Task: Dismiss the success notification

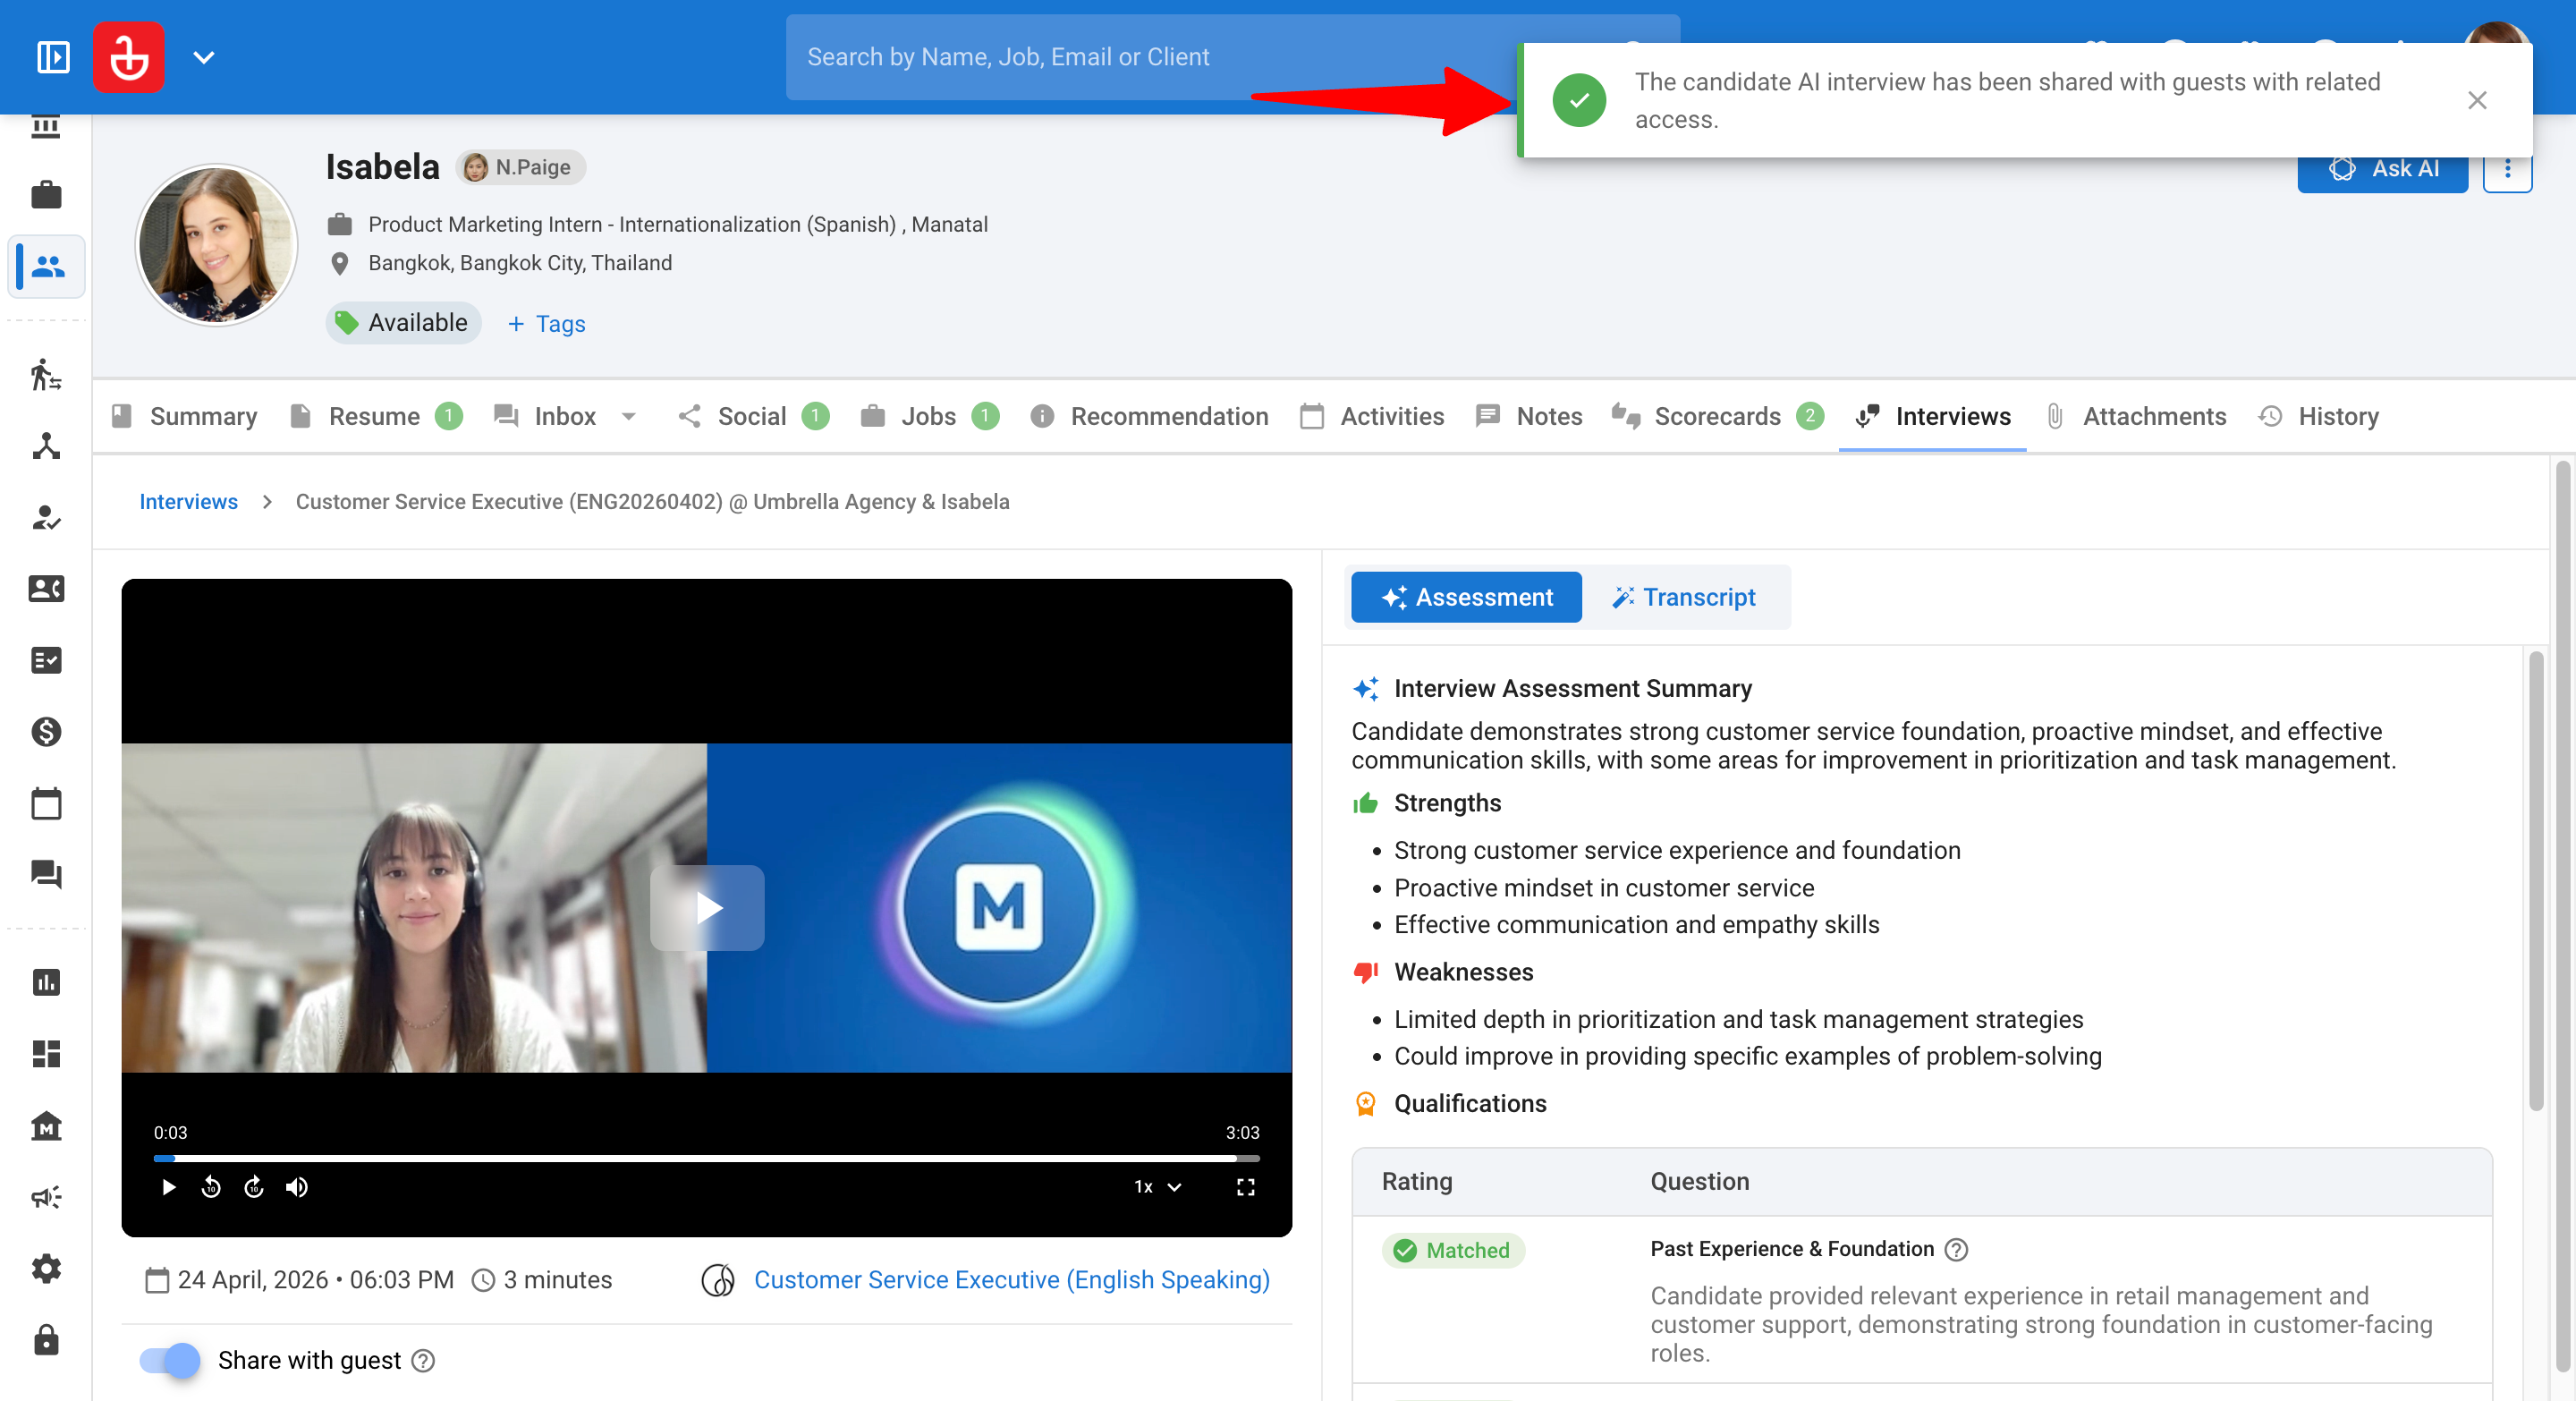Action: [x=2476, y=100]
